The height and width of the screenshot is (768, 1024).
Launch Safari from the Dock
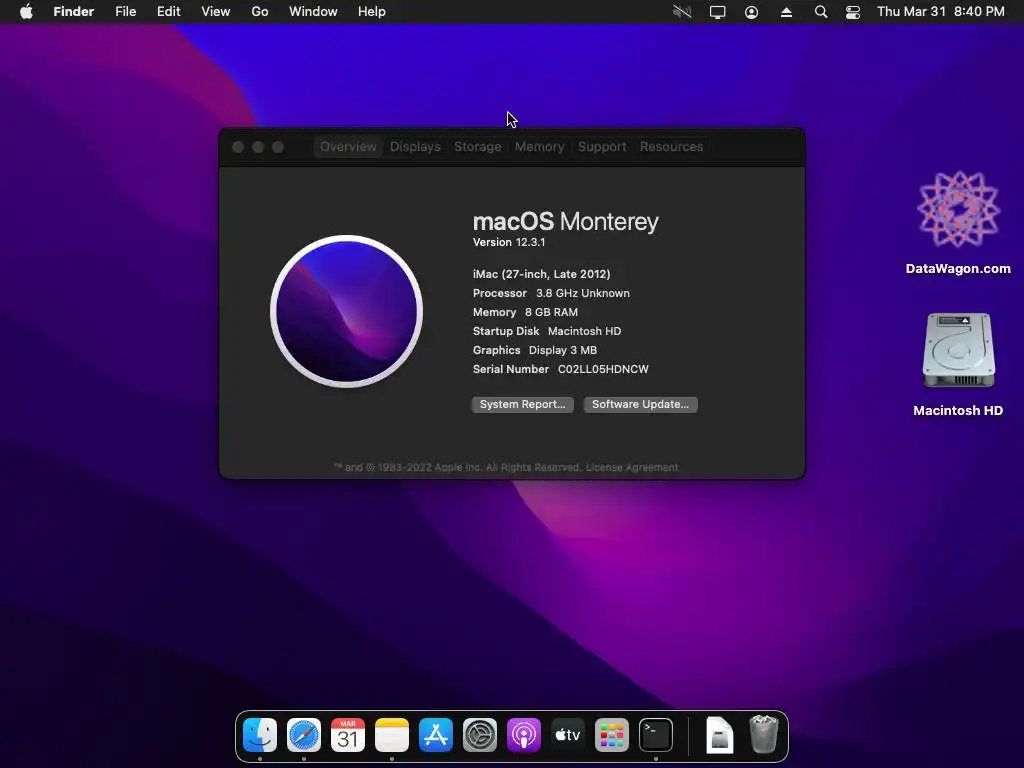coord(304,735)
